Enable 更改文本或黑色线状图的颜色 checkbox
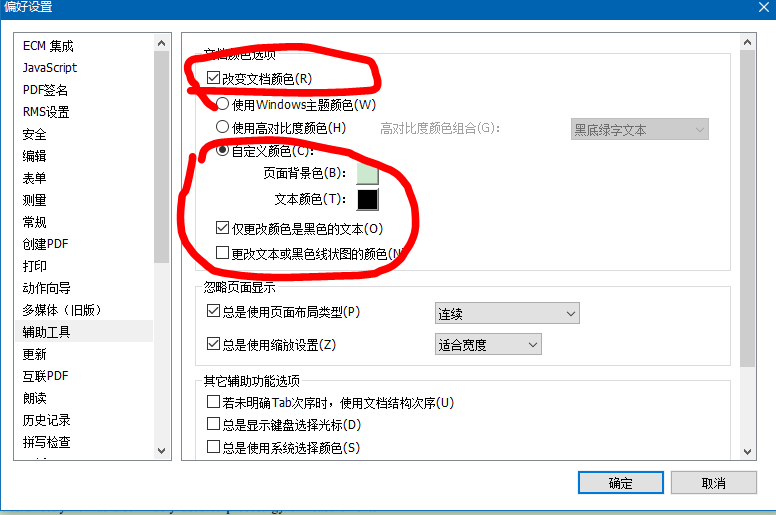 pyautogui.click(x=222, y=253)
